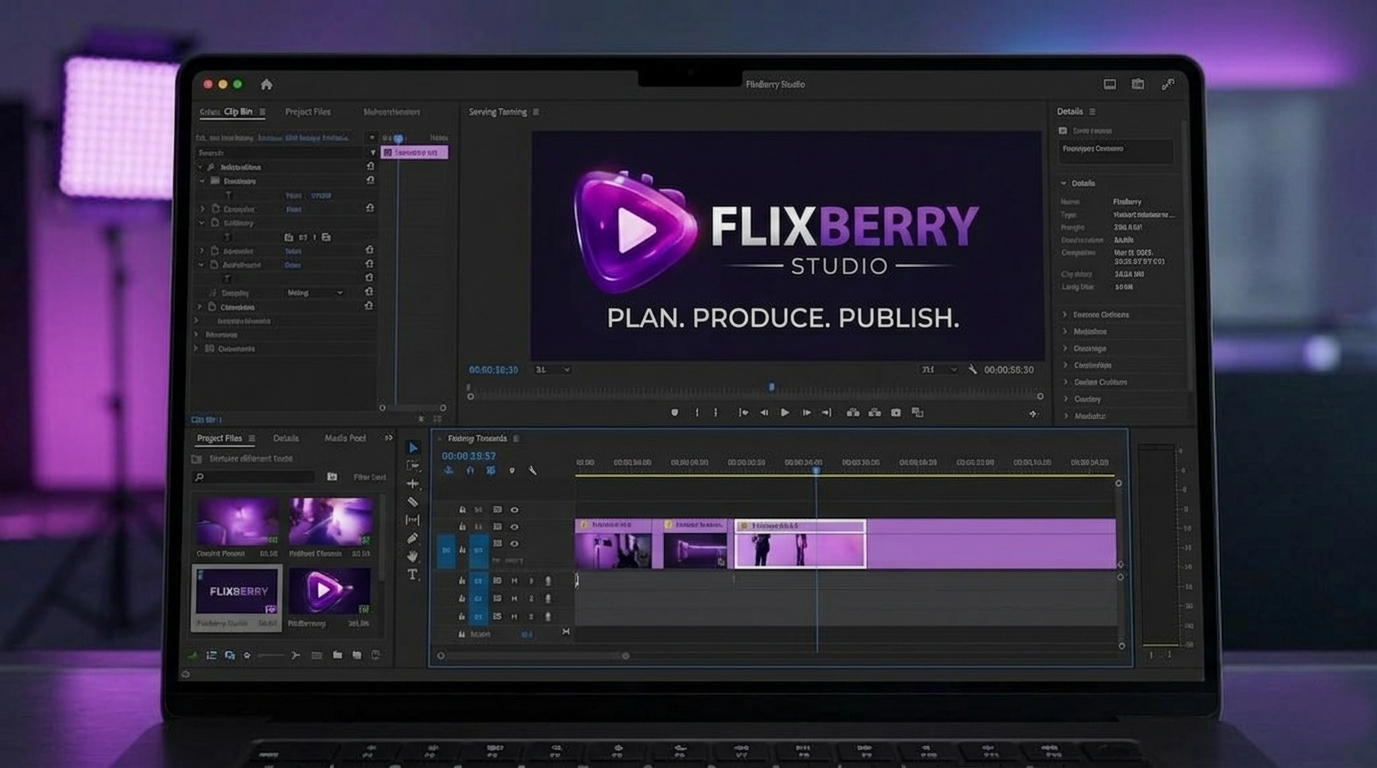Select the Hand tool
The image size is (1377, 768).
413,556
